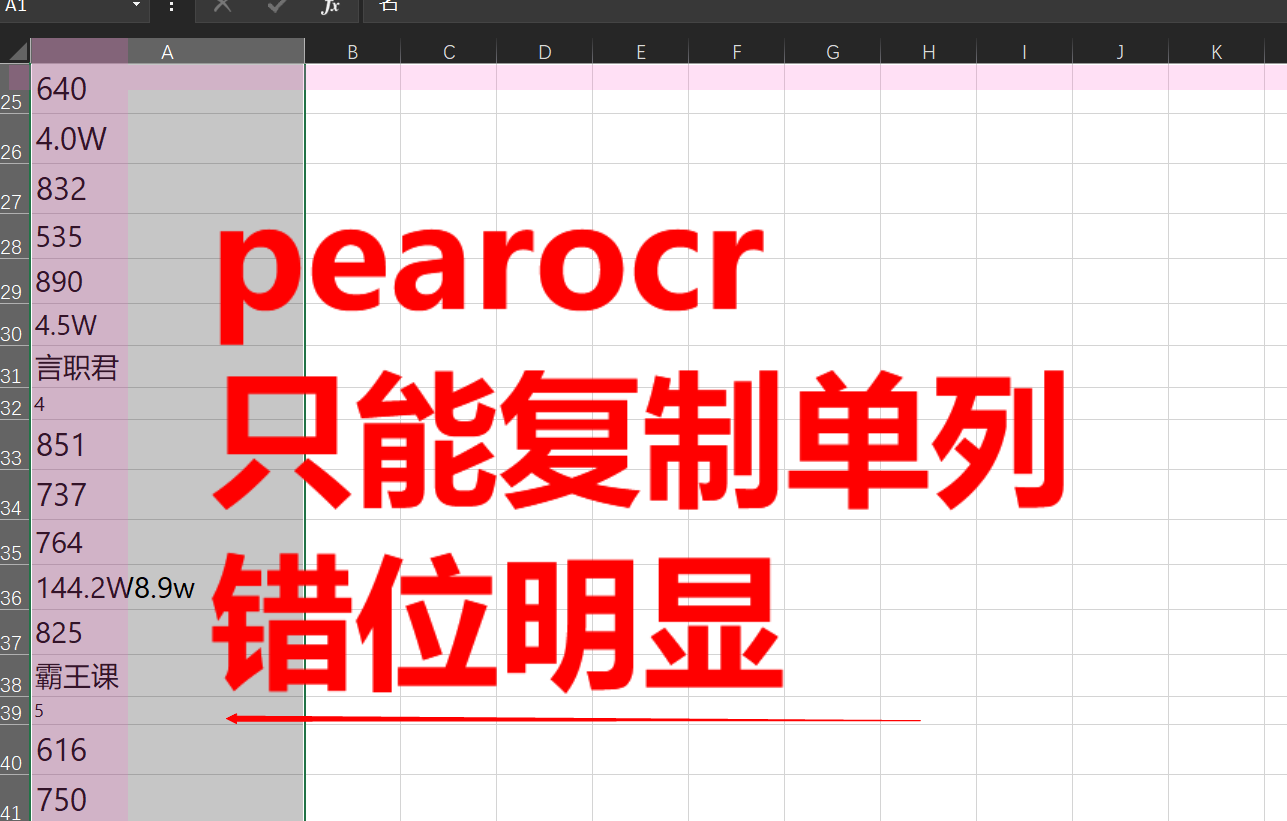Image resolution: width=1287 pixels, height=821 pixels.
Task: Select the cell reading 言职君
Action: 168,367
